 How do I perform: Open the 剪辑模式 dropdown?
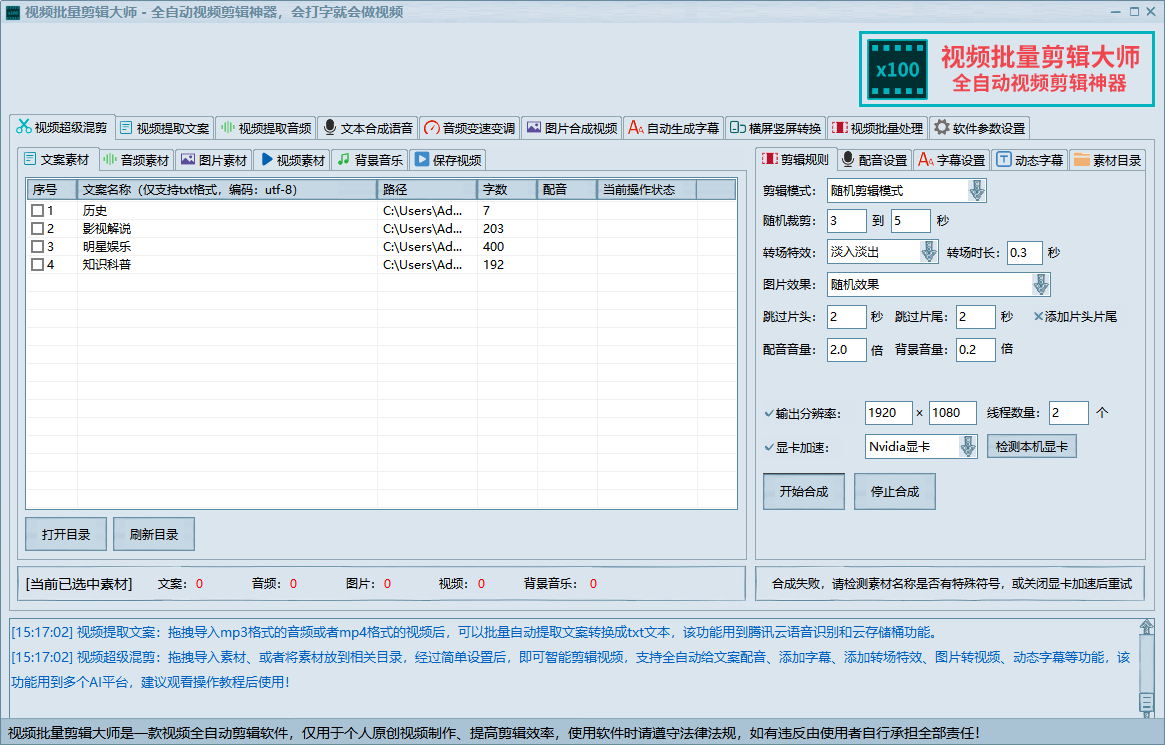pyautogui.click(x=976, y=191)
